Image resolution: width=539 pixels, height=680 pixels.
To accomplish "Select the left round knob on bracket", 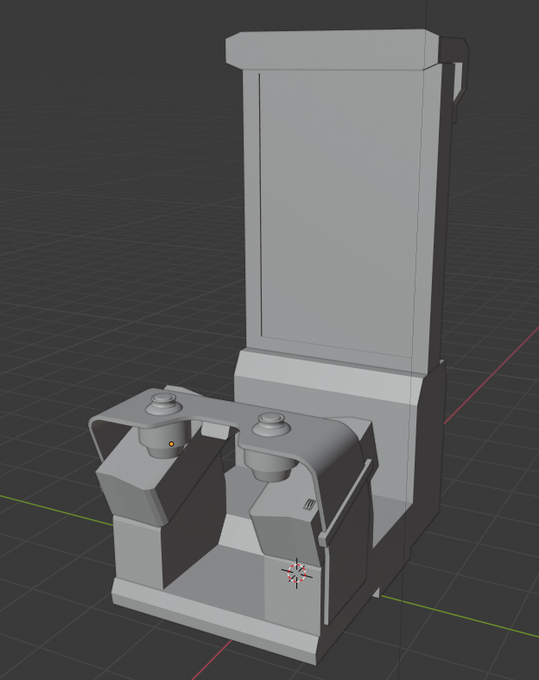I will click(163, 404).
